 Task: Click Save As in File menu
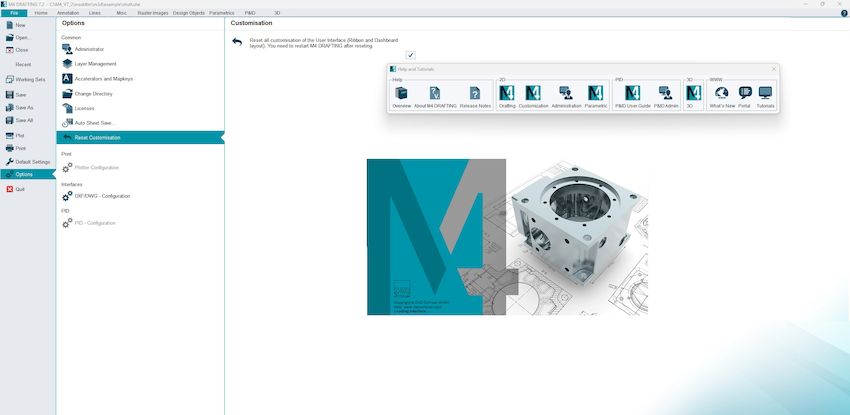[x=24, y=107]
